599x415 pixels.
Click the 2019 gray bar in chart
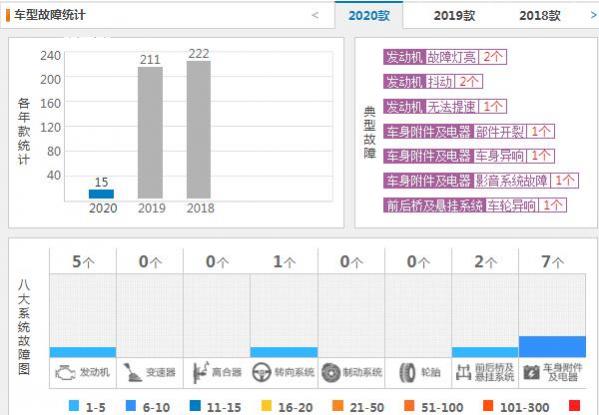click(x=150, y=133)
